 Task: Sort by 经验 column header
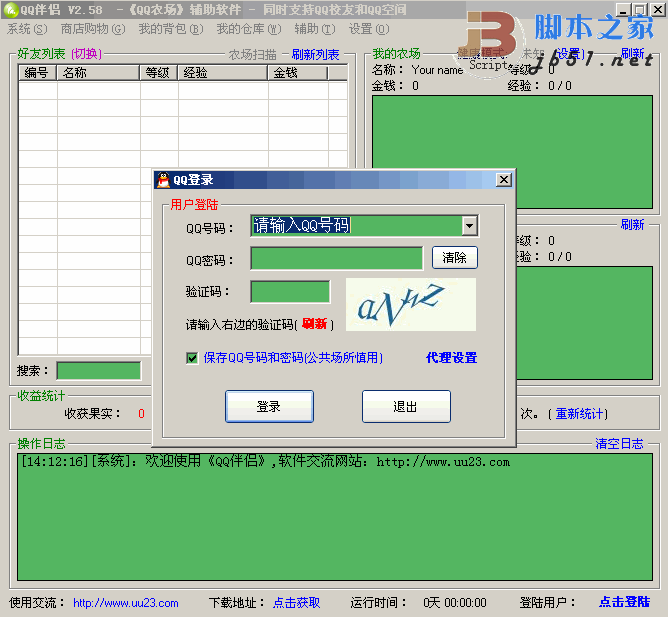tap(222, 73)
